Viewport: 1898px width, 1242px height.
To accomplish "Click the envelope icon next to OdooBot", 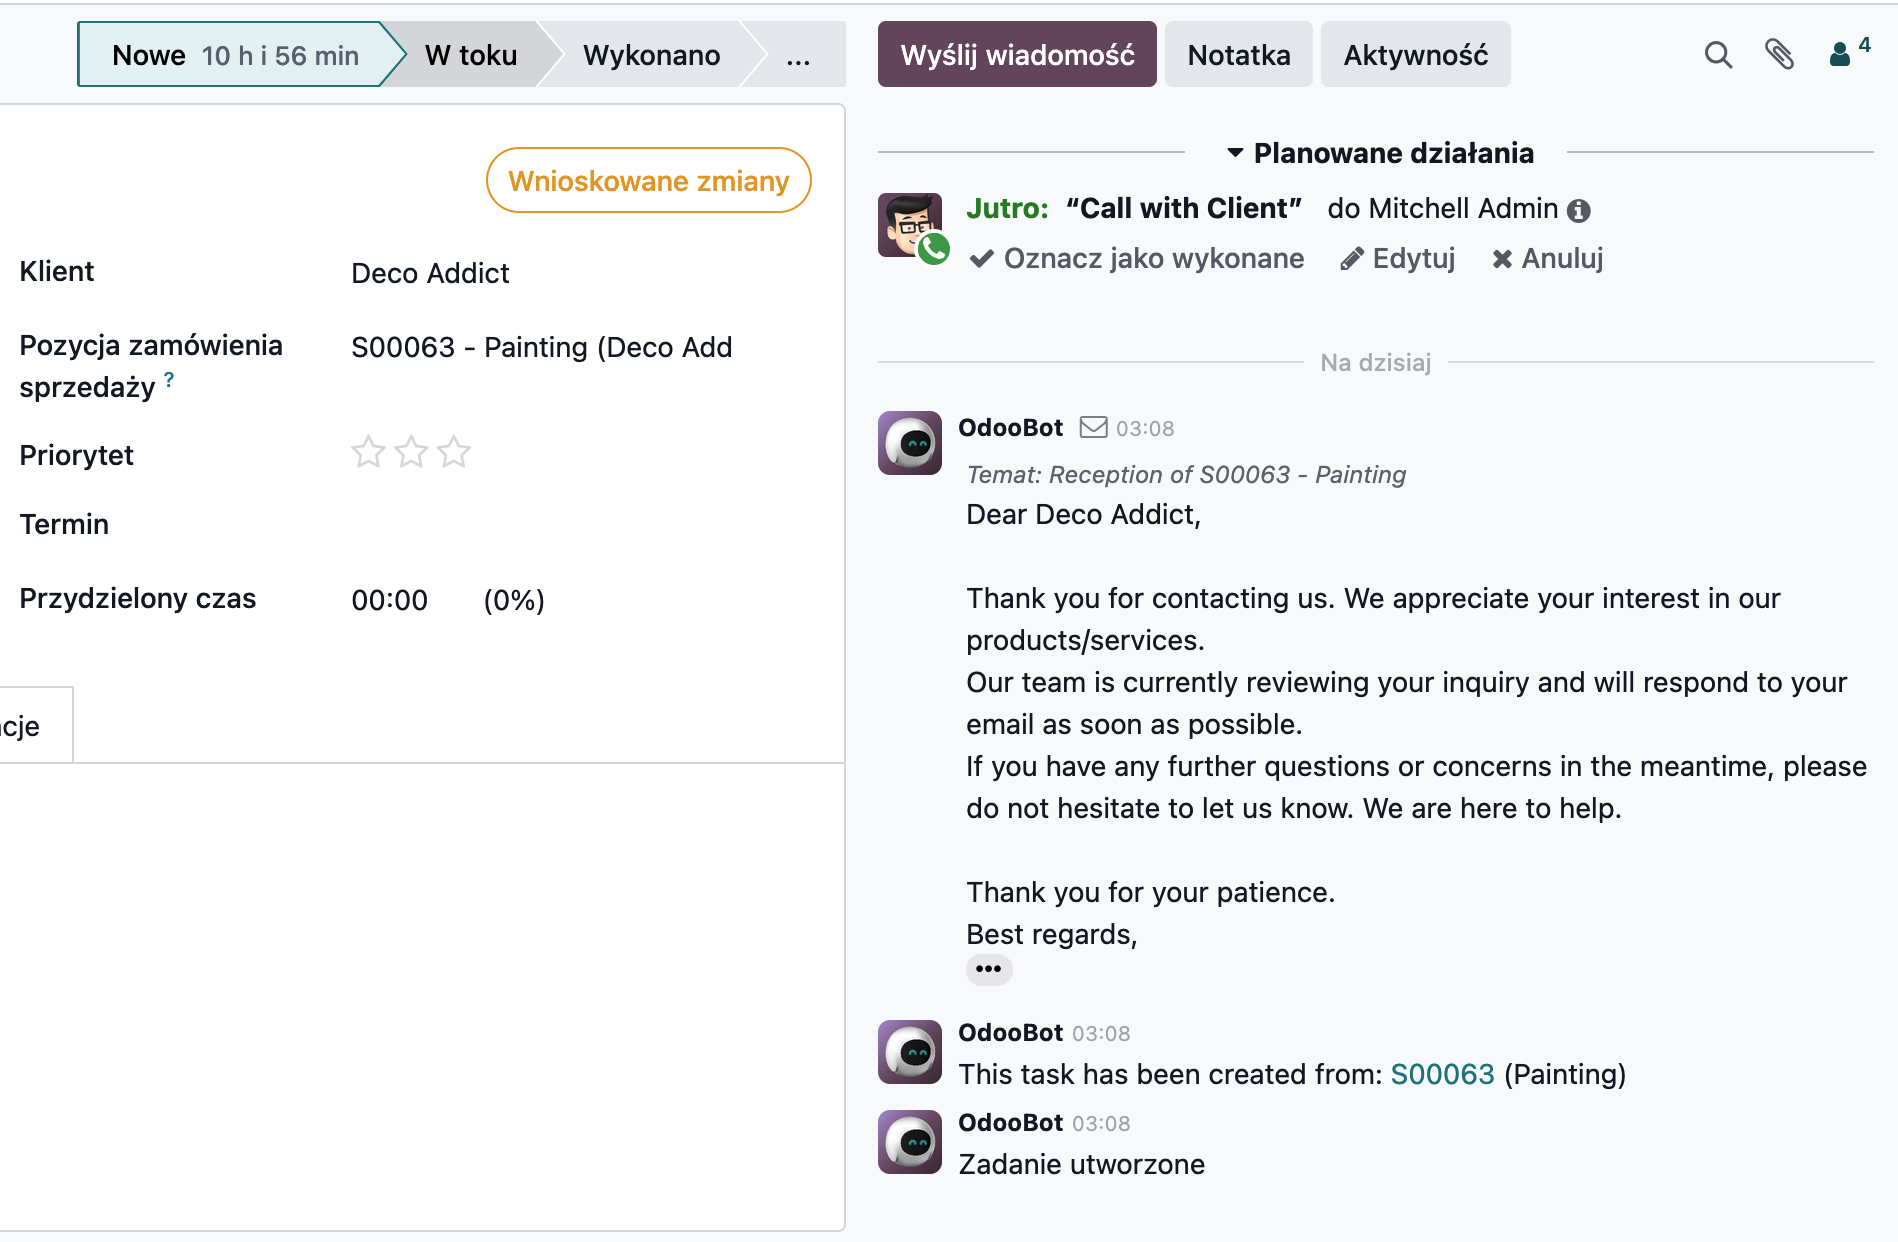I will 1093,427.
